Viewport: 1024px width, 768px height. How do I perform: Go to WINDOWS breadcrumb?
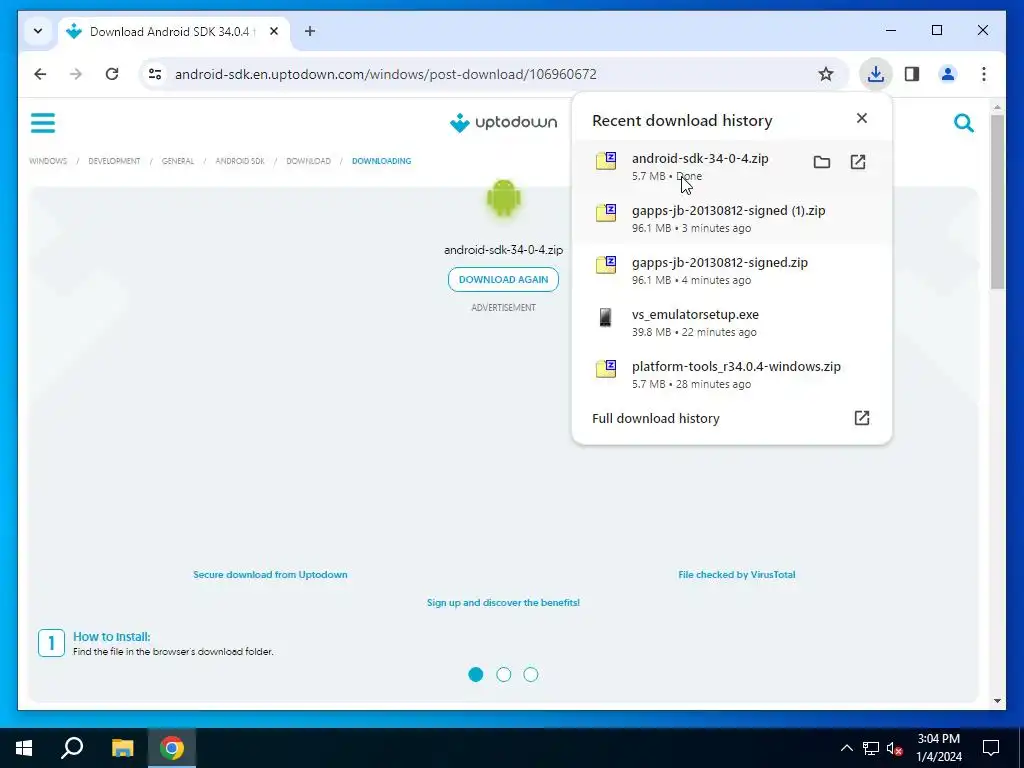tap(48, 161)
